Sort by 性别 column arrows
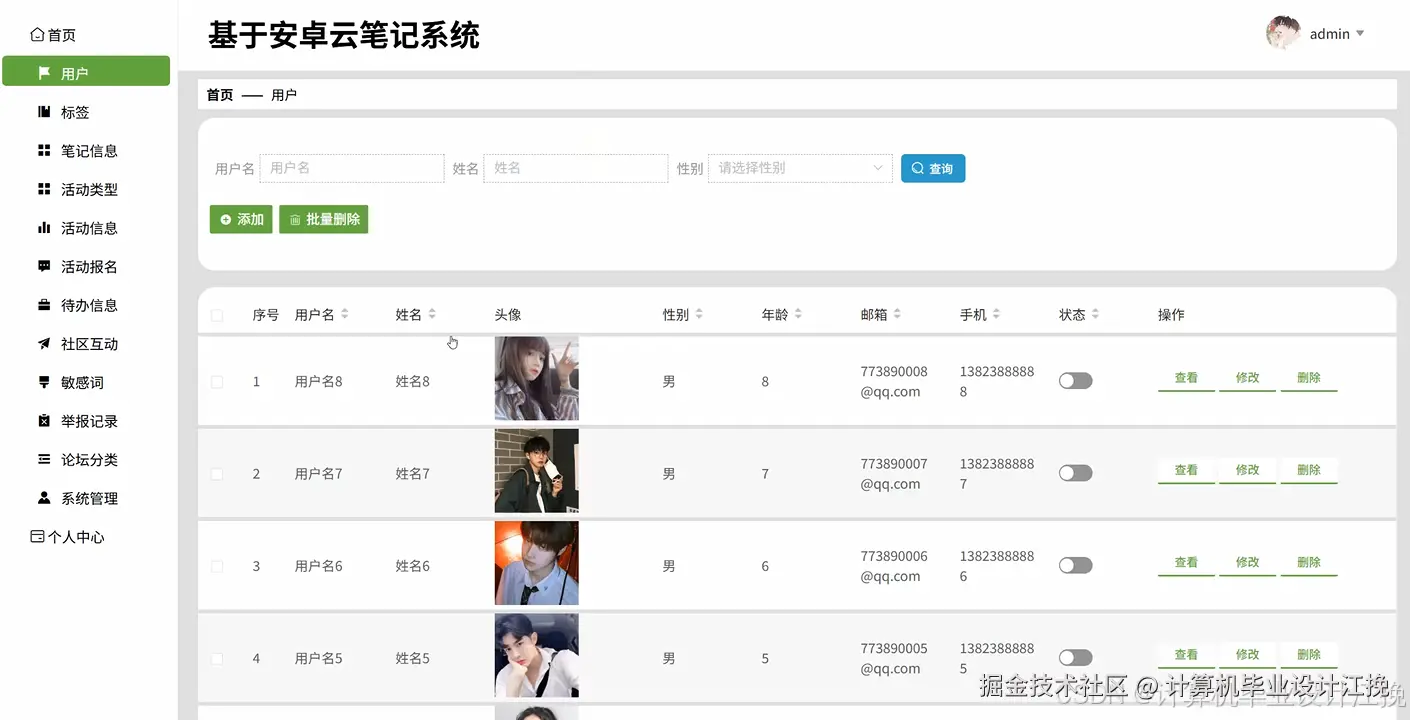 699,314
